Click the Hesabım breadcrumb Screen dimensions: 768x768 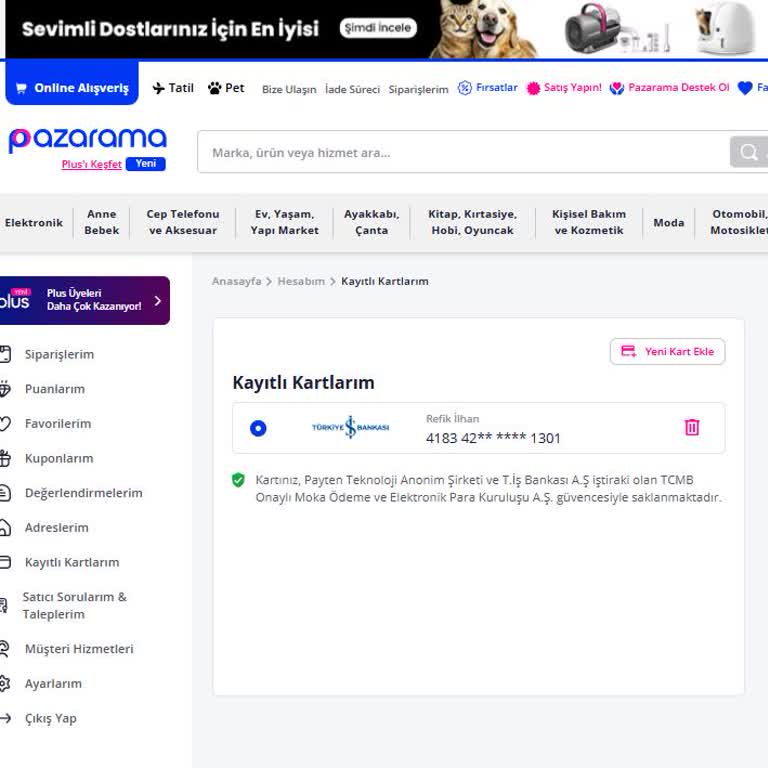click(301, 281)
